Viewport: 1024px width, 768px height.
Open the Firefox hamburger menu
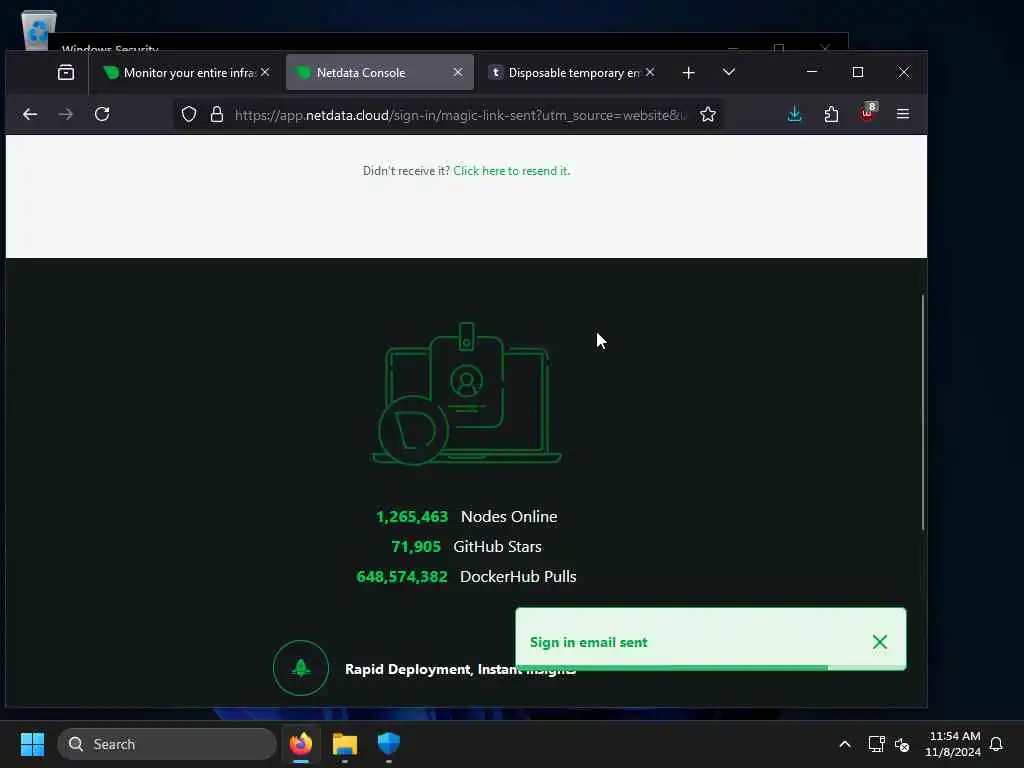point(903,114)
